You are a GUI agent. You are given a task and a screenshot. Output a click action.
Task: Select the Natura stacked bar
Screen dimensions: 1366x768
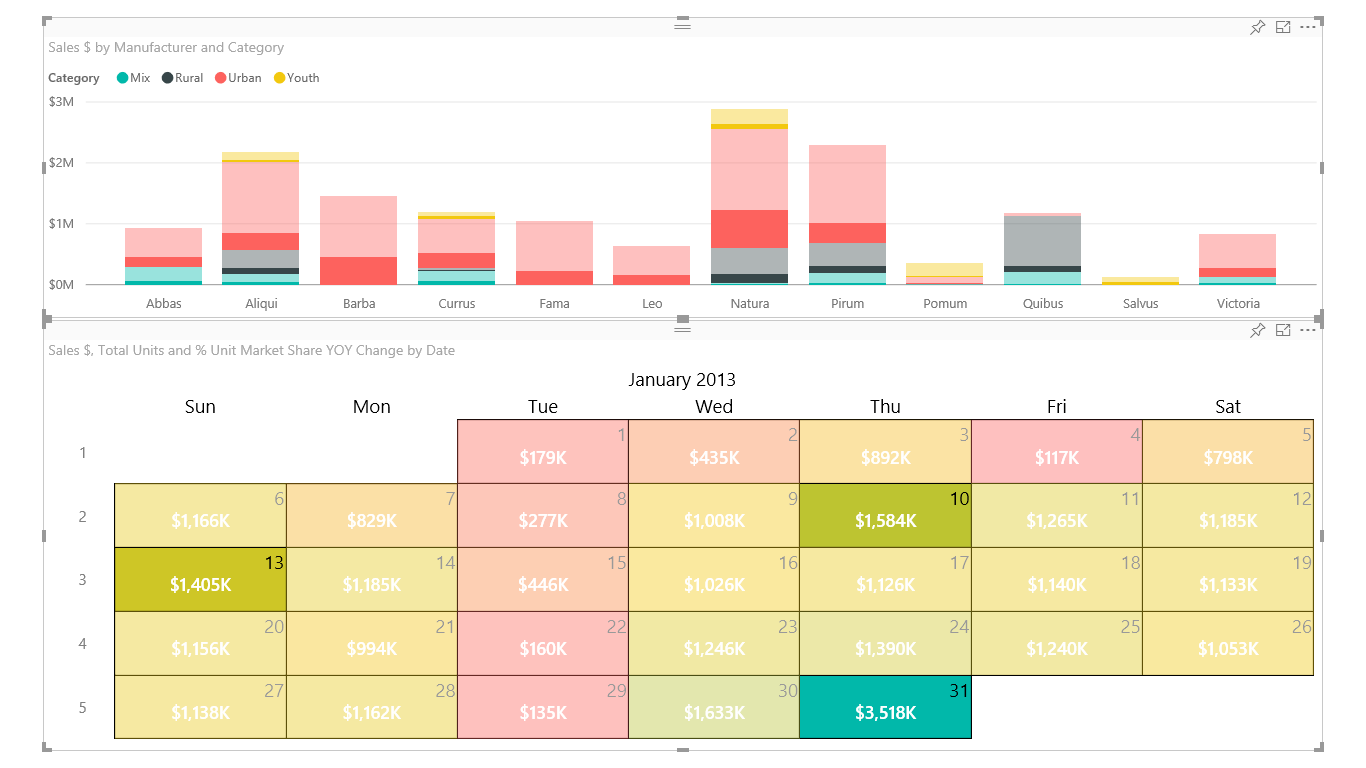click(x=750, y=197)
